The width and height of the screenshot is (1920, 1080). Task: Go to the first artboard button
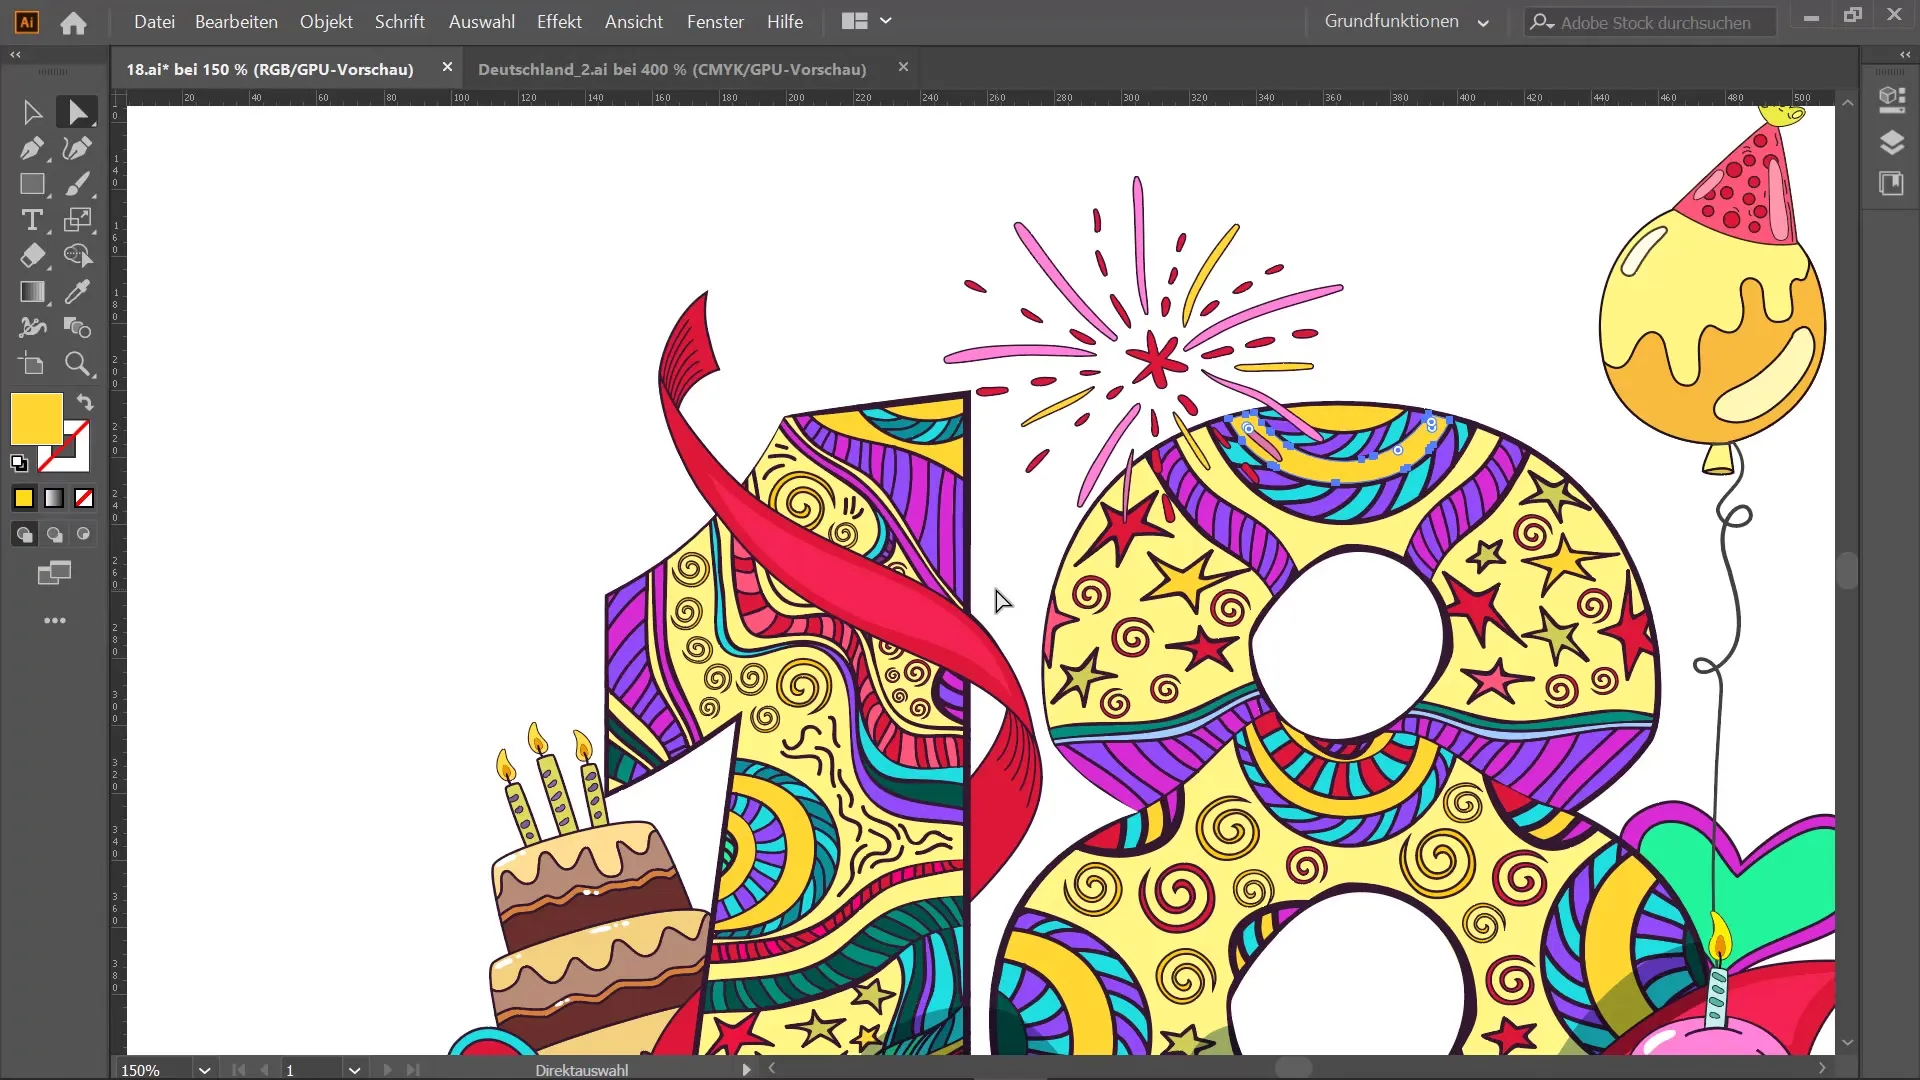tap(238, 1070)
